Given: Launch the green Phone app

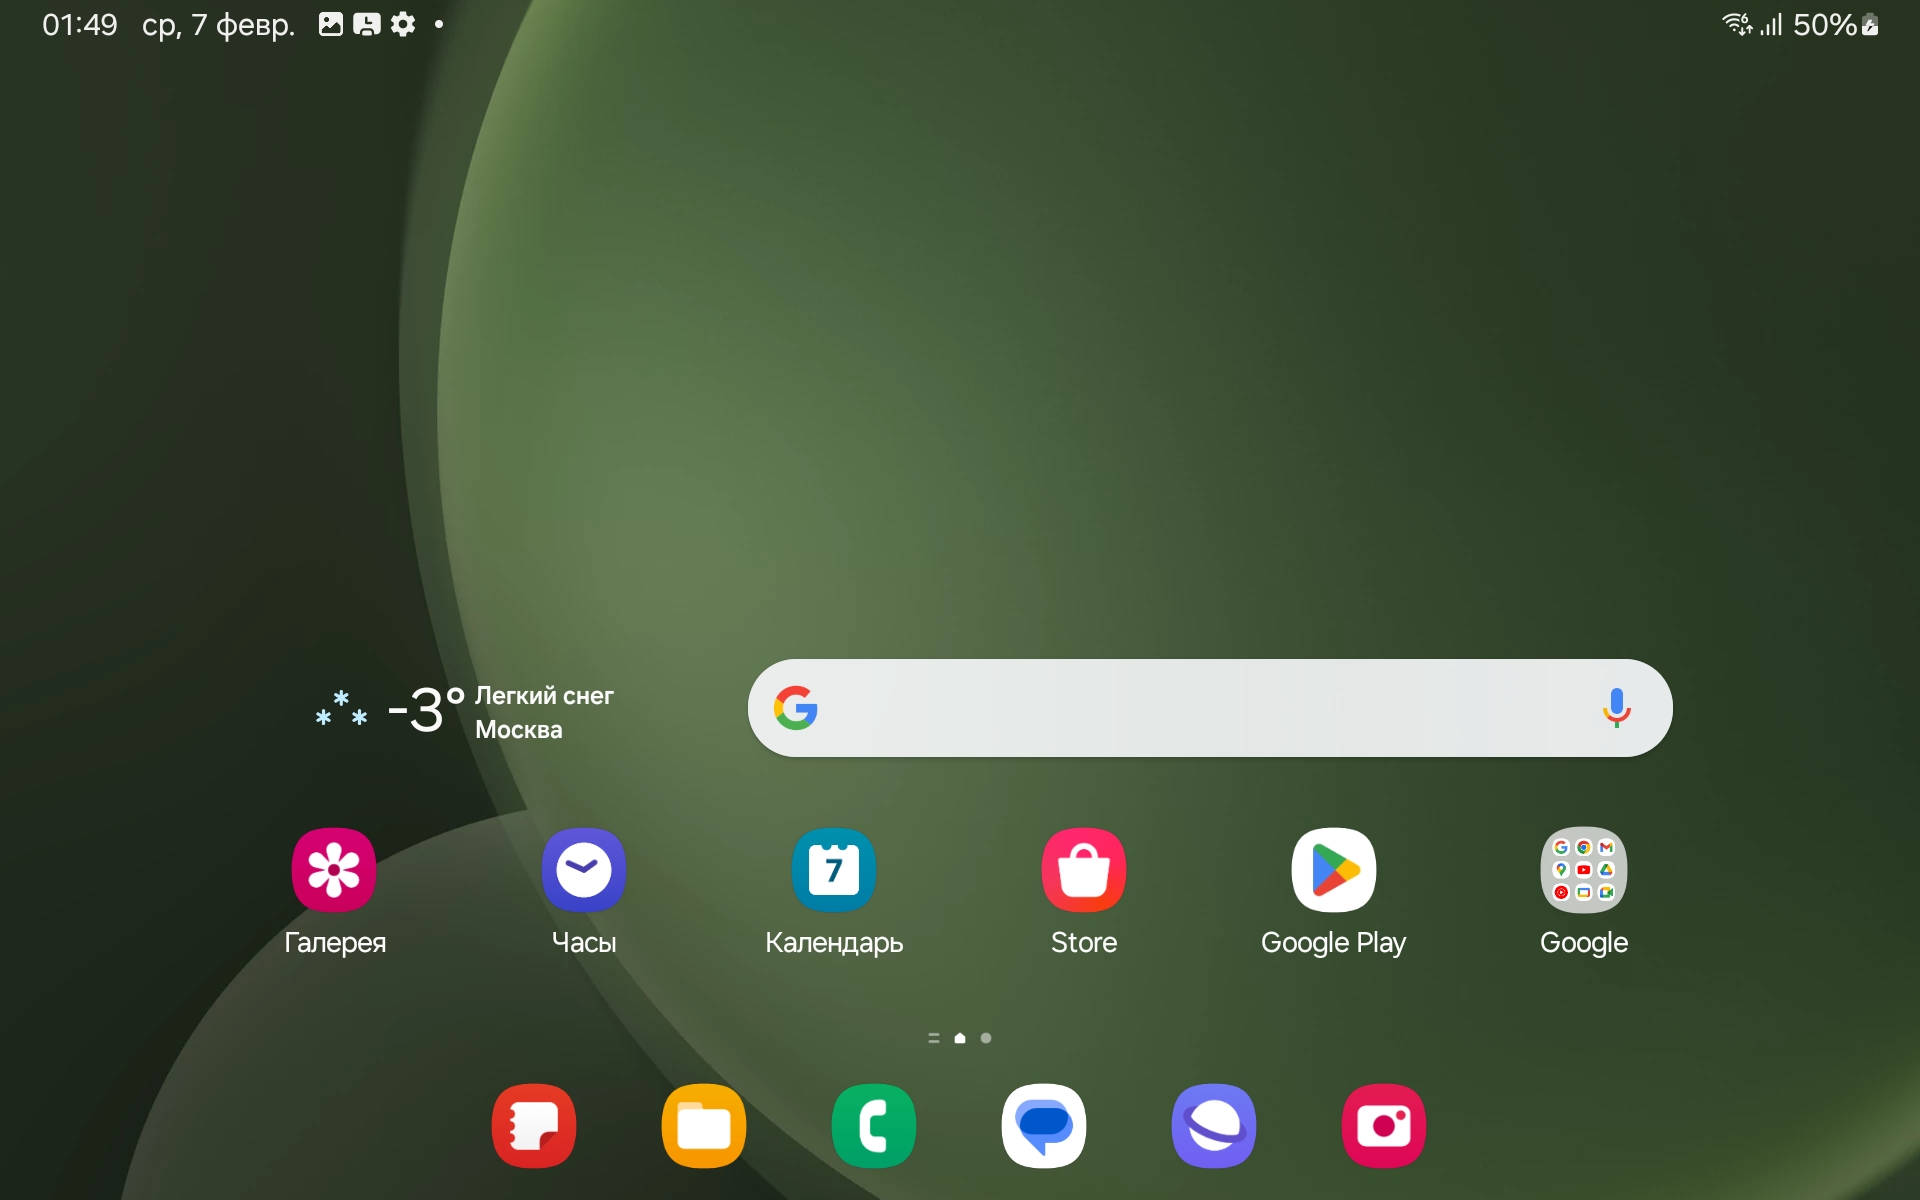Looking at the screenshot, I should (x=874, y=1126).
